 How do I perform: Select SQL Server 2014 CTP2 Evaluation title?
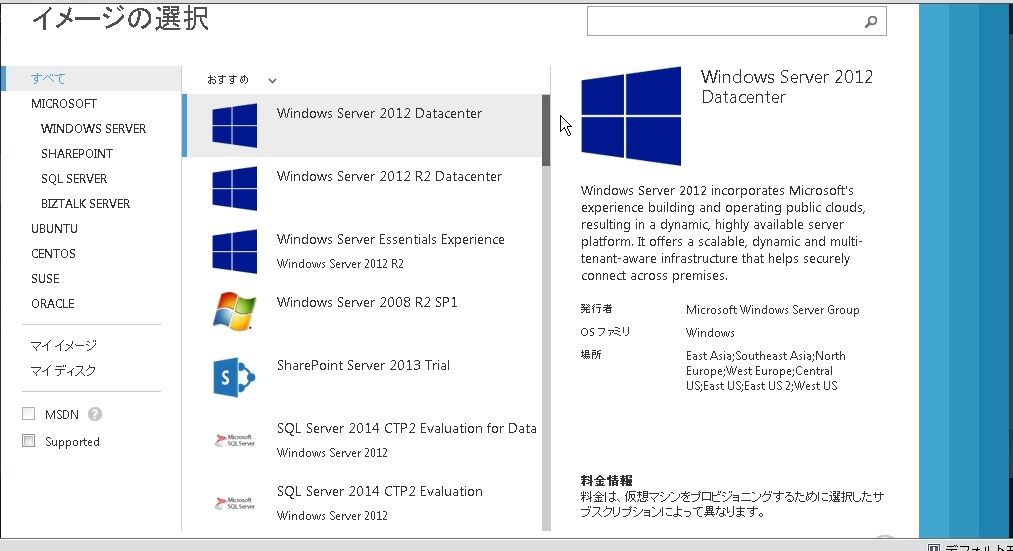tap(380, 491)
